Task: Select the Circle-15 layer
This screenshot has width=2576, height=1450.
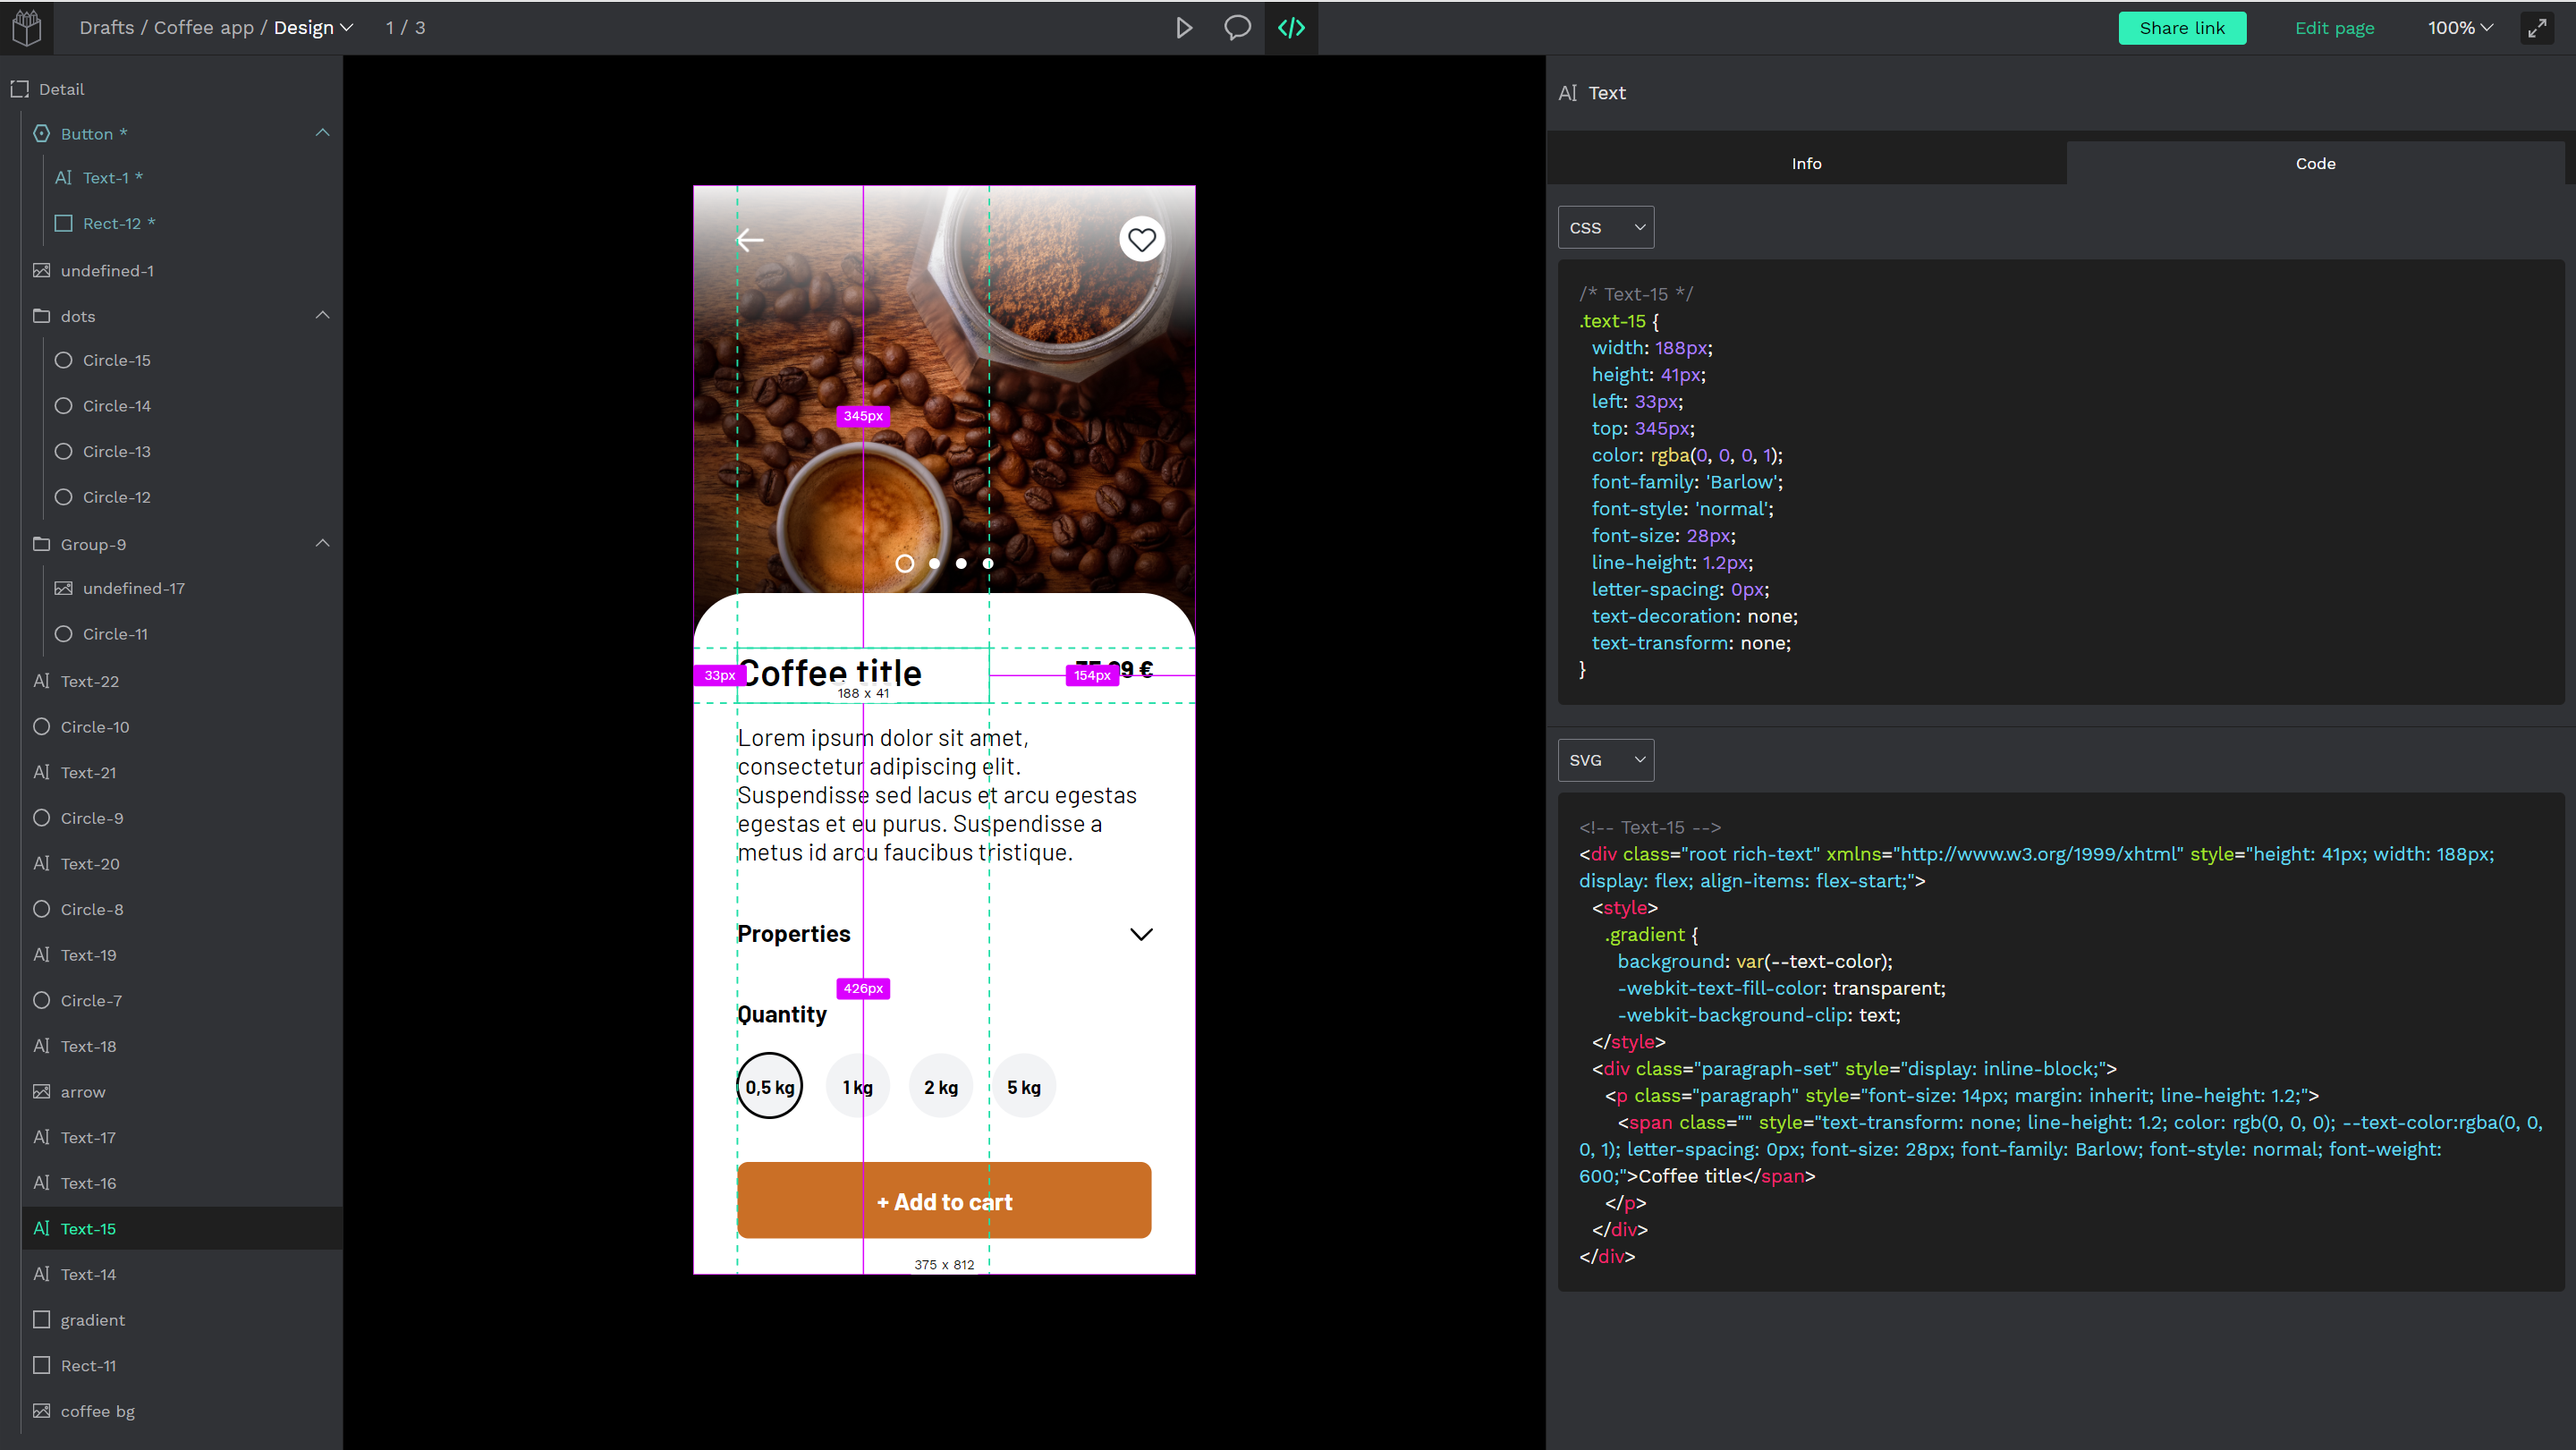Action: (116, 360)
